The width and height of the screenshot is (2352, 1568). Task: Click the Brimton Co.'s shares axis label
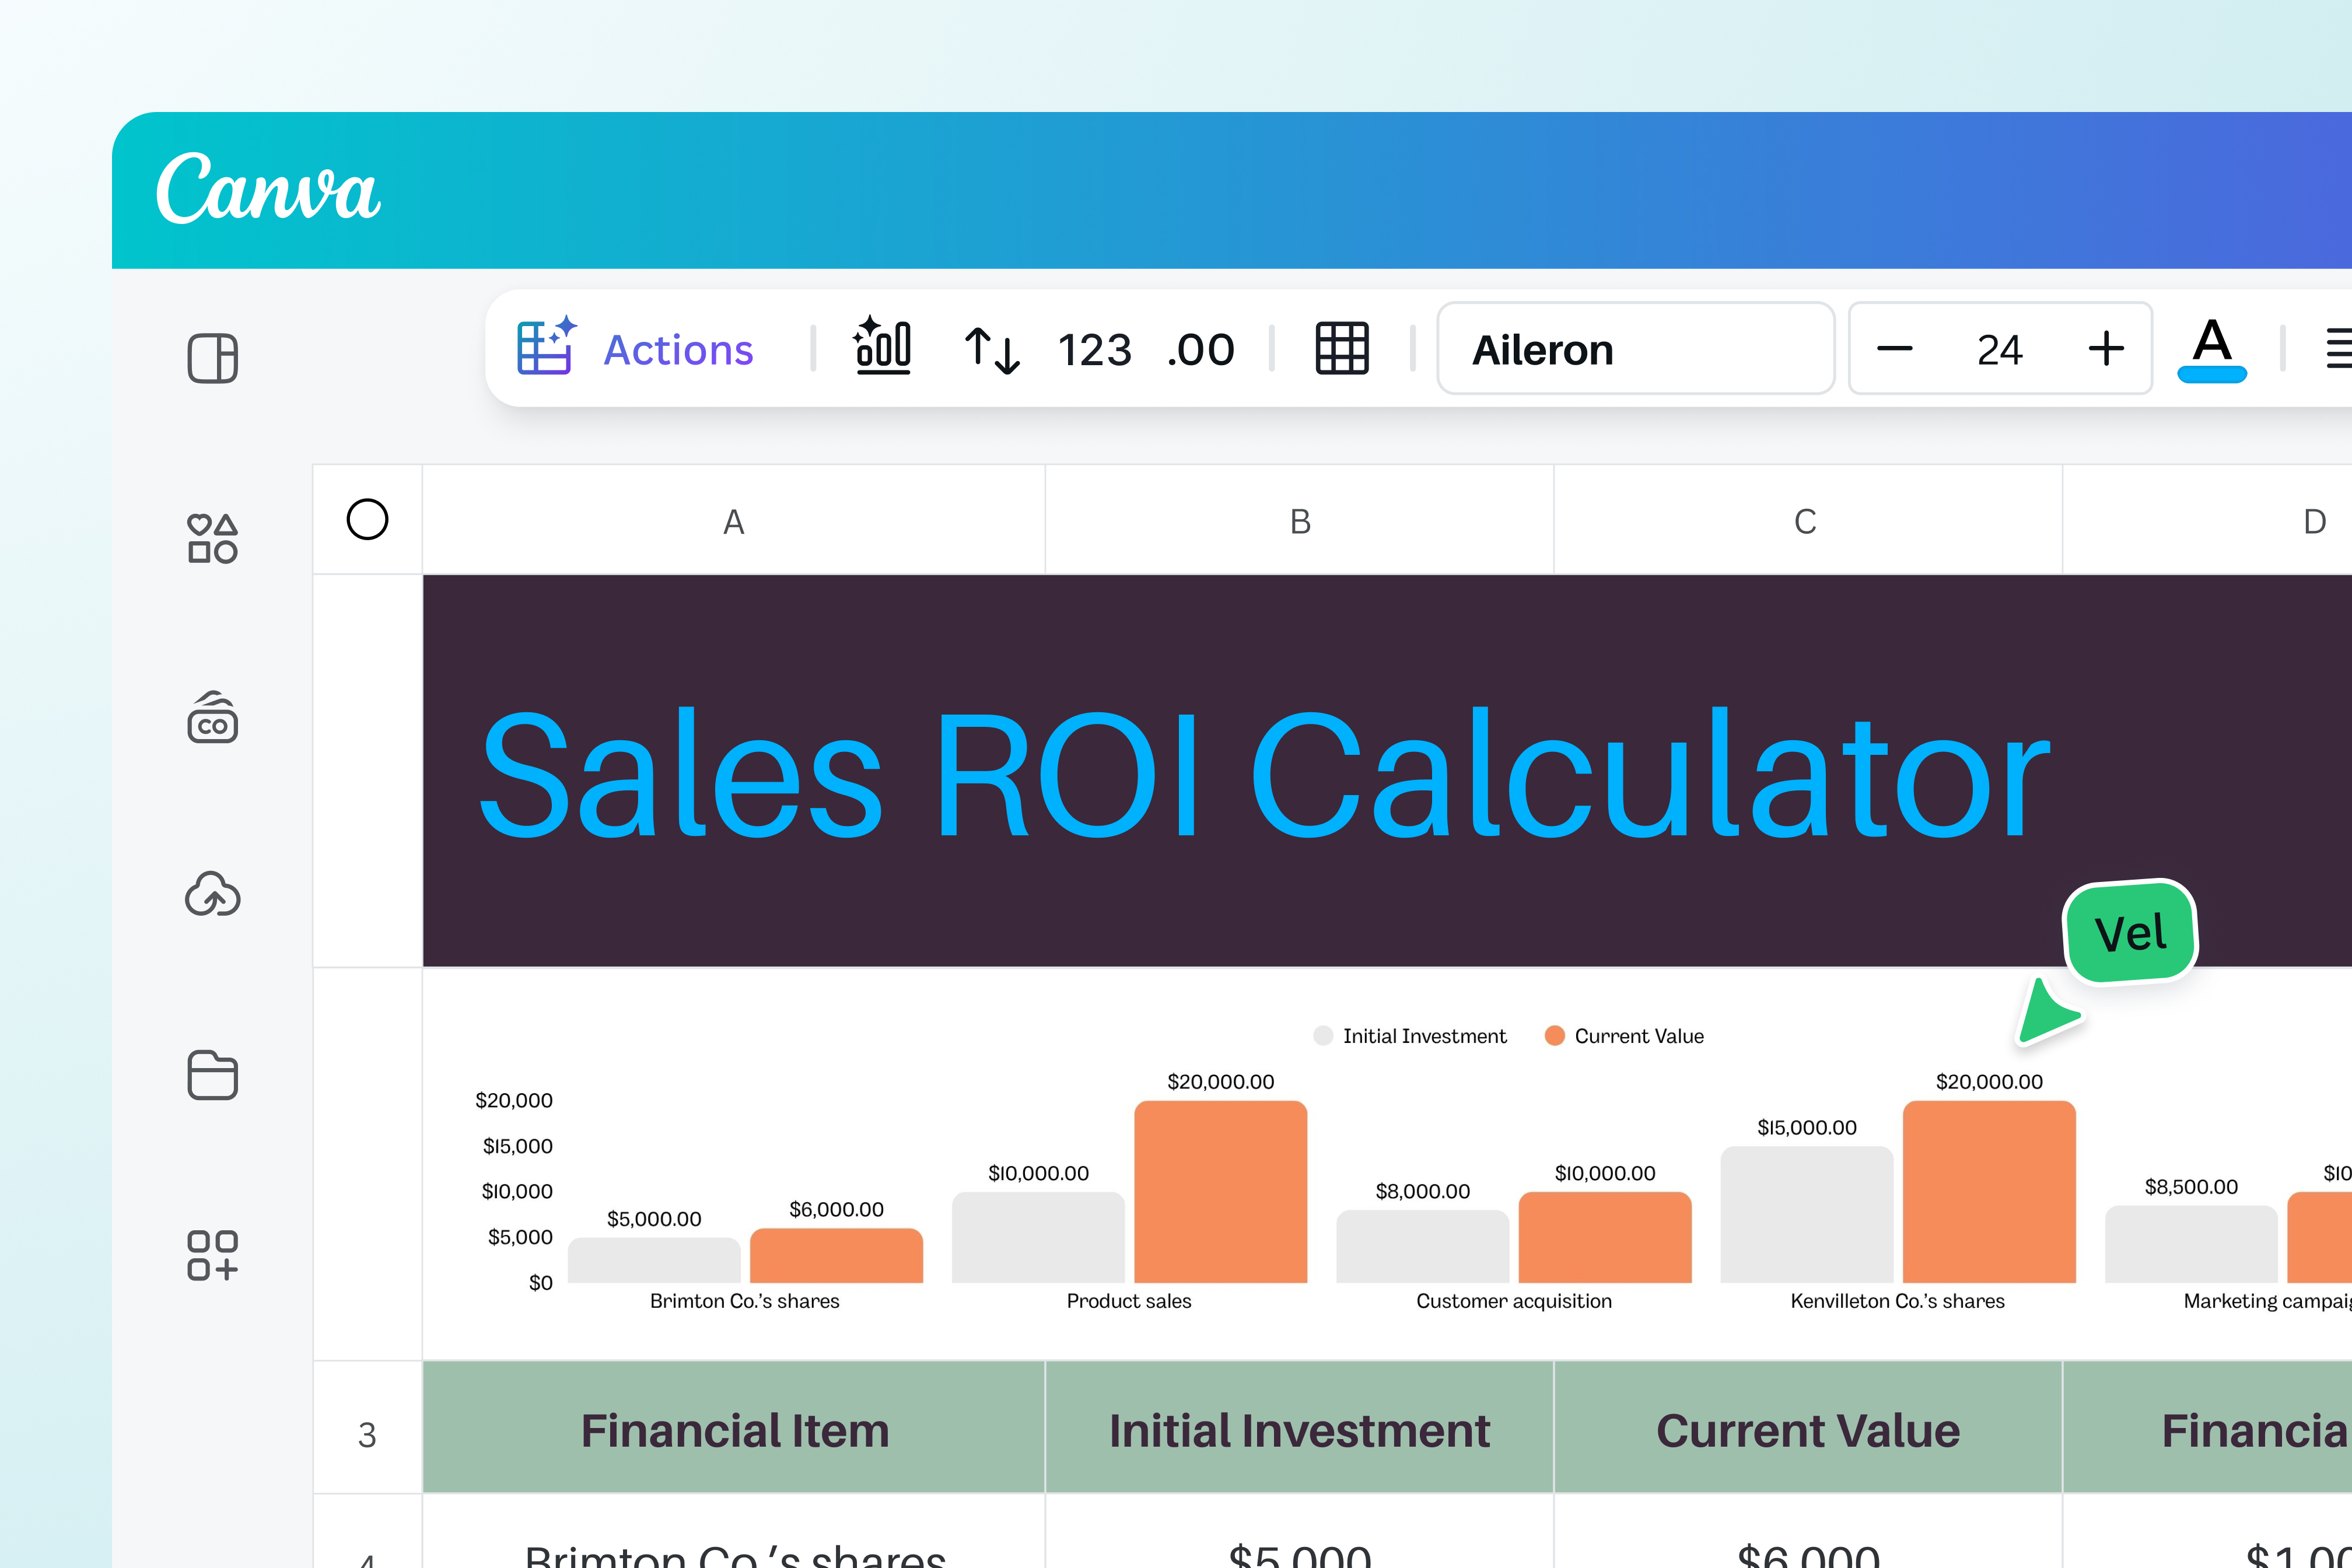tap(745, 1301)
